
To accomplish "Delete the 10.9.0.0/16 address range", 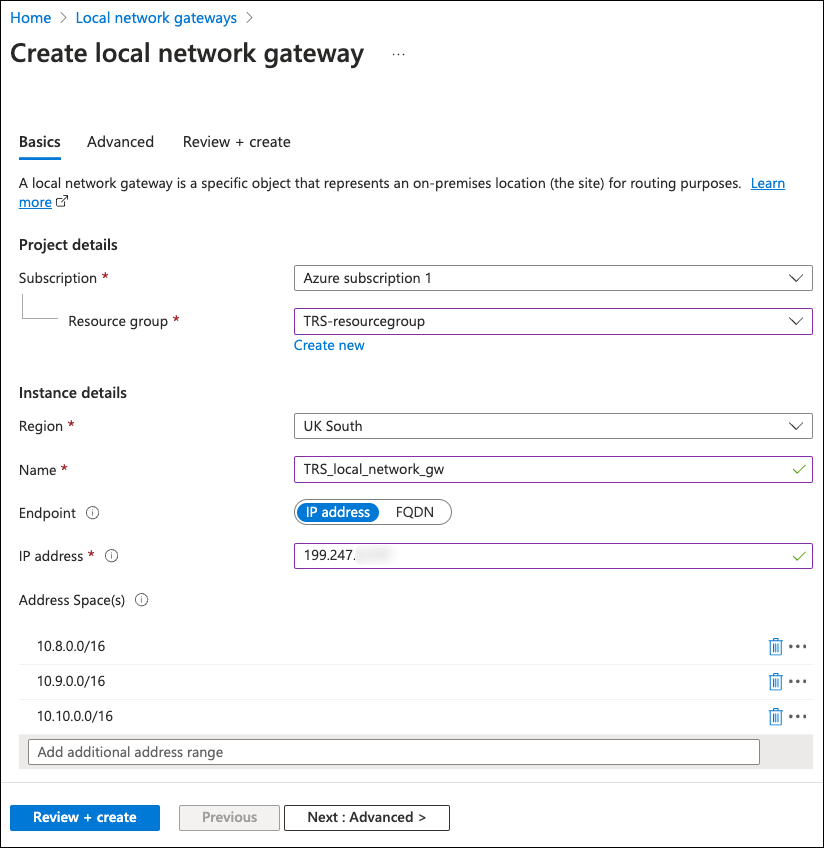I will pos(775,681).
